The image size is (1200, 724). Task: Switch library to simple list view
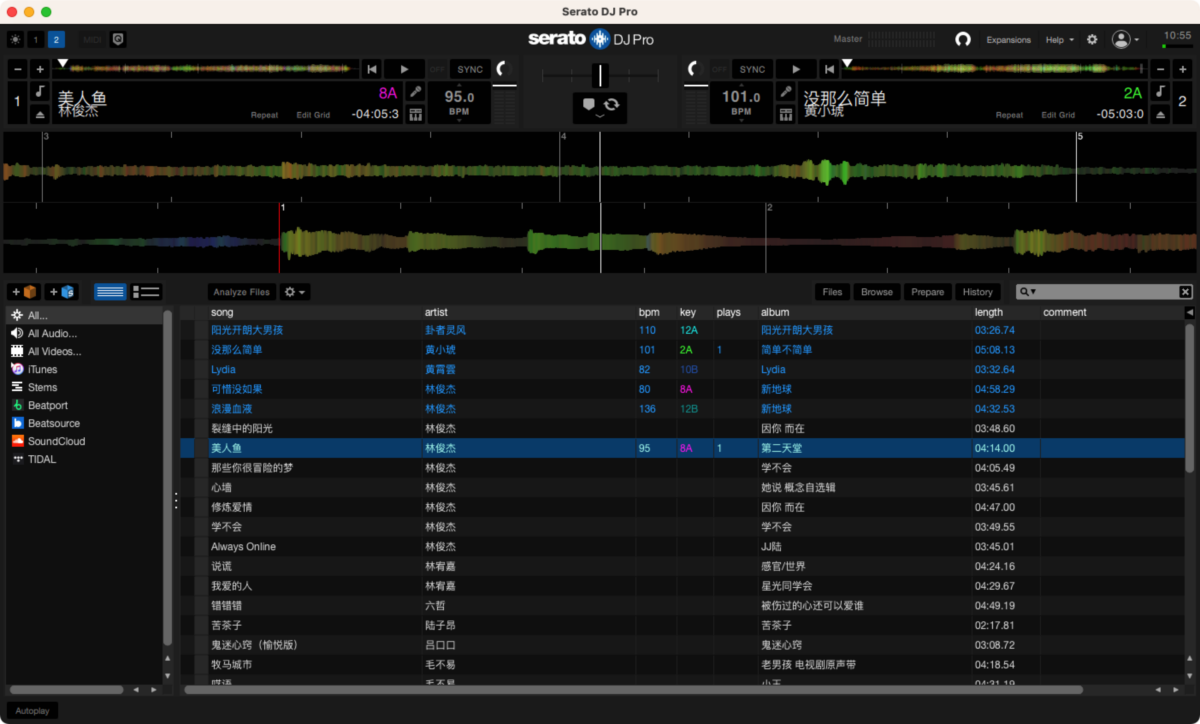(110, 292)
